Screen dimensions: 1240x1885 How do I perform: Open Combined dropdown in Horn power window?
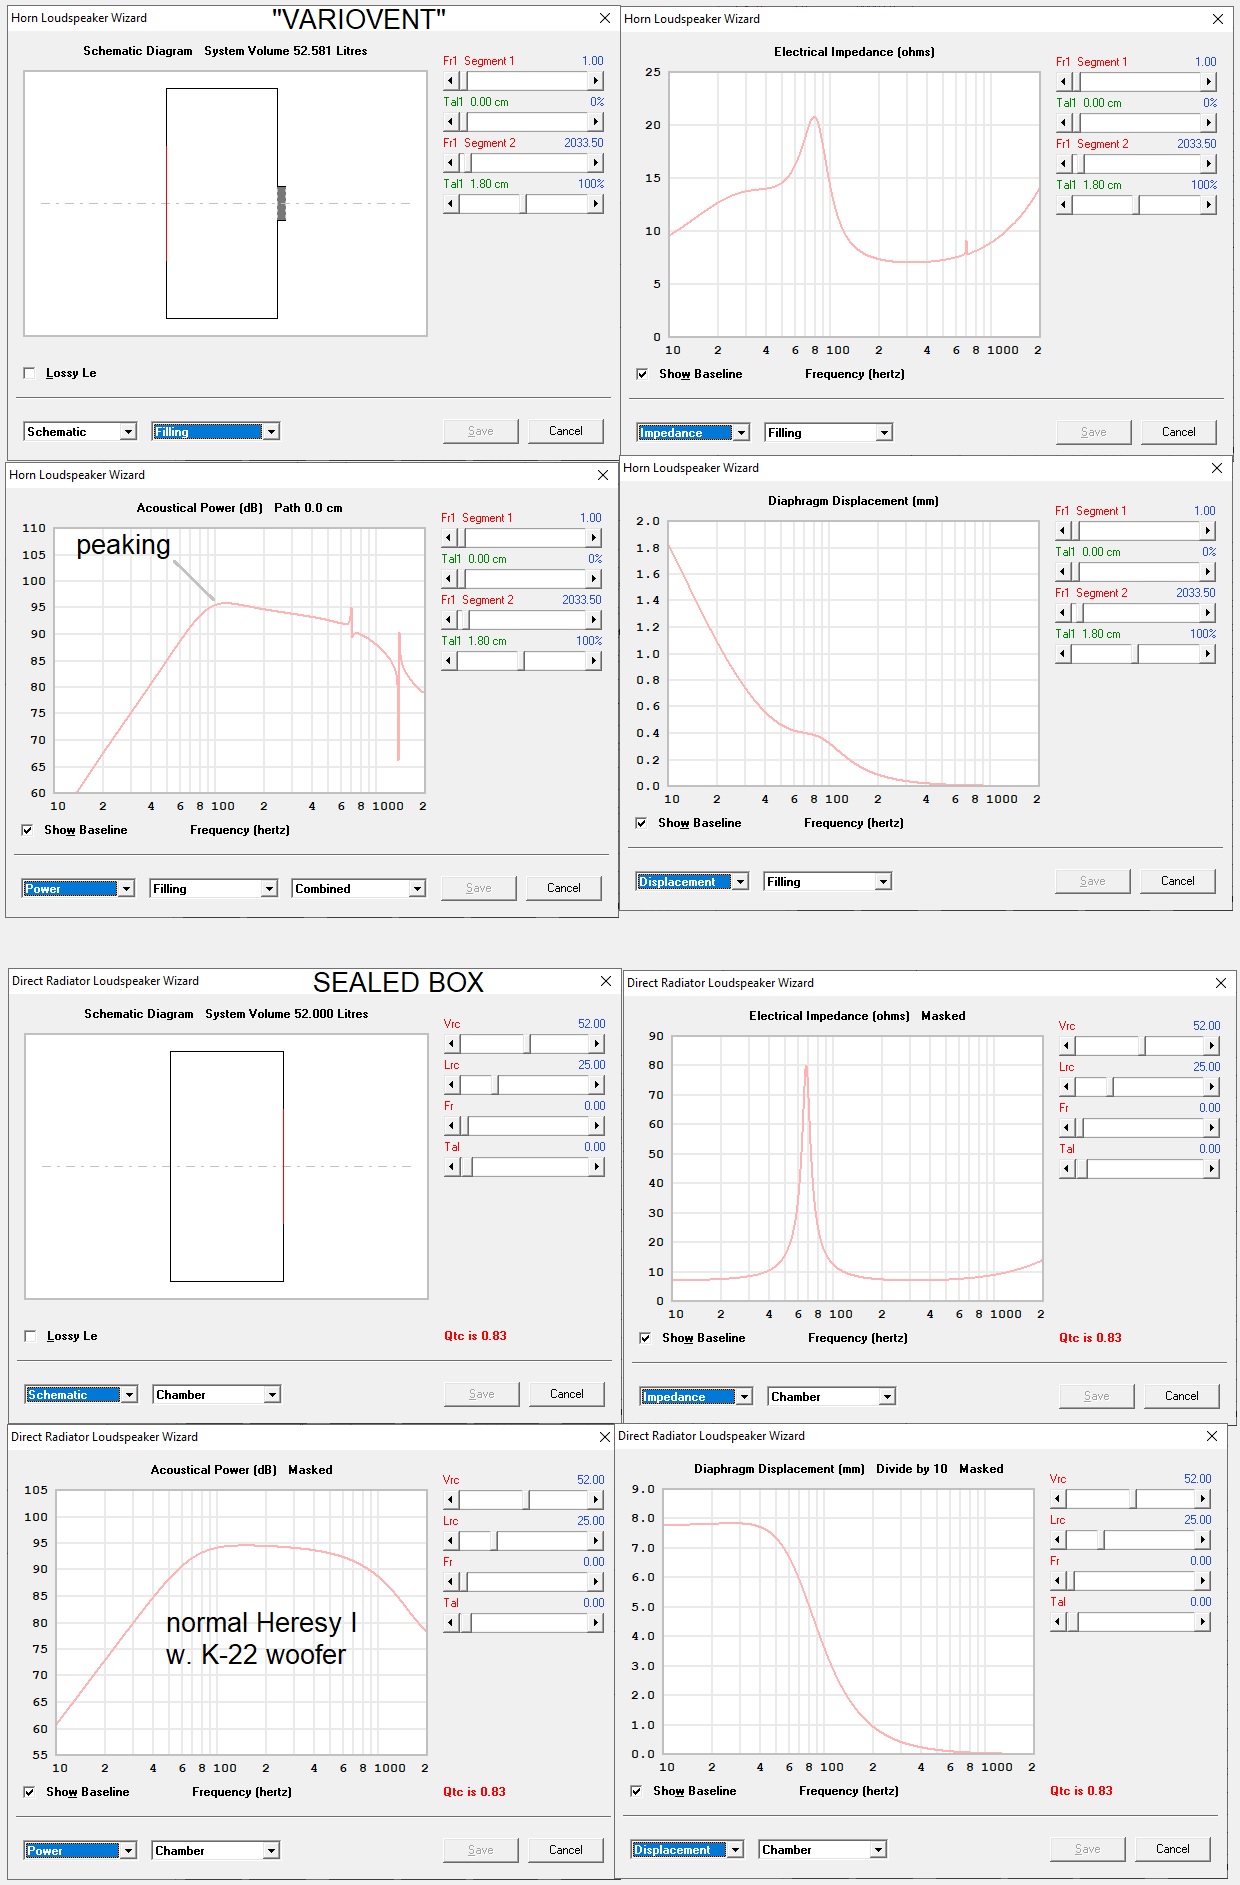[359, 889]
